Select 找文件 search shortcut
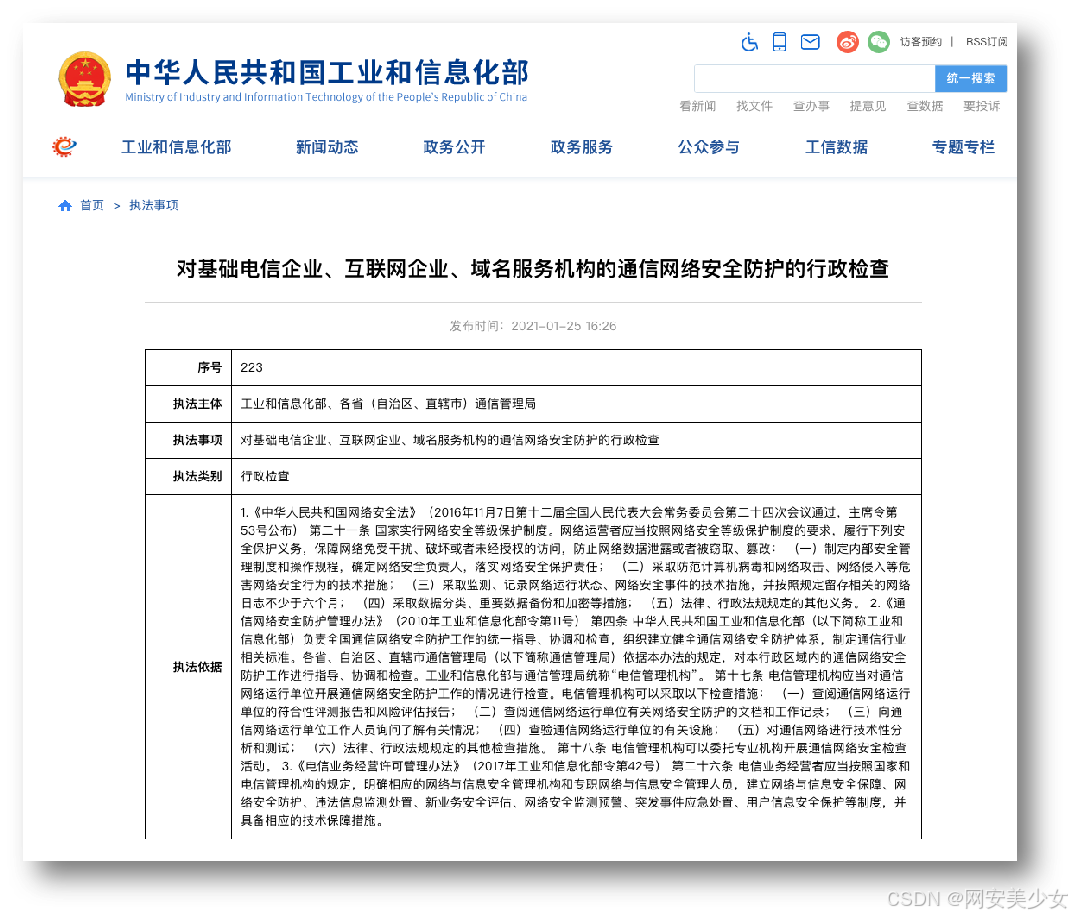Screen dimensions: 1072x916 tap(754, 106)
